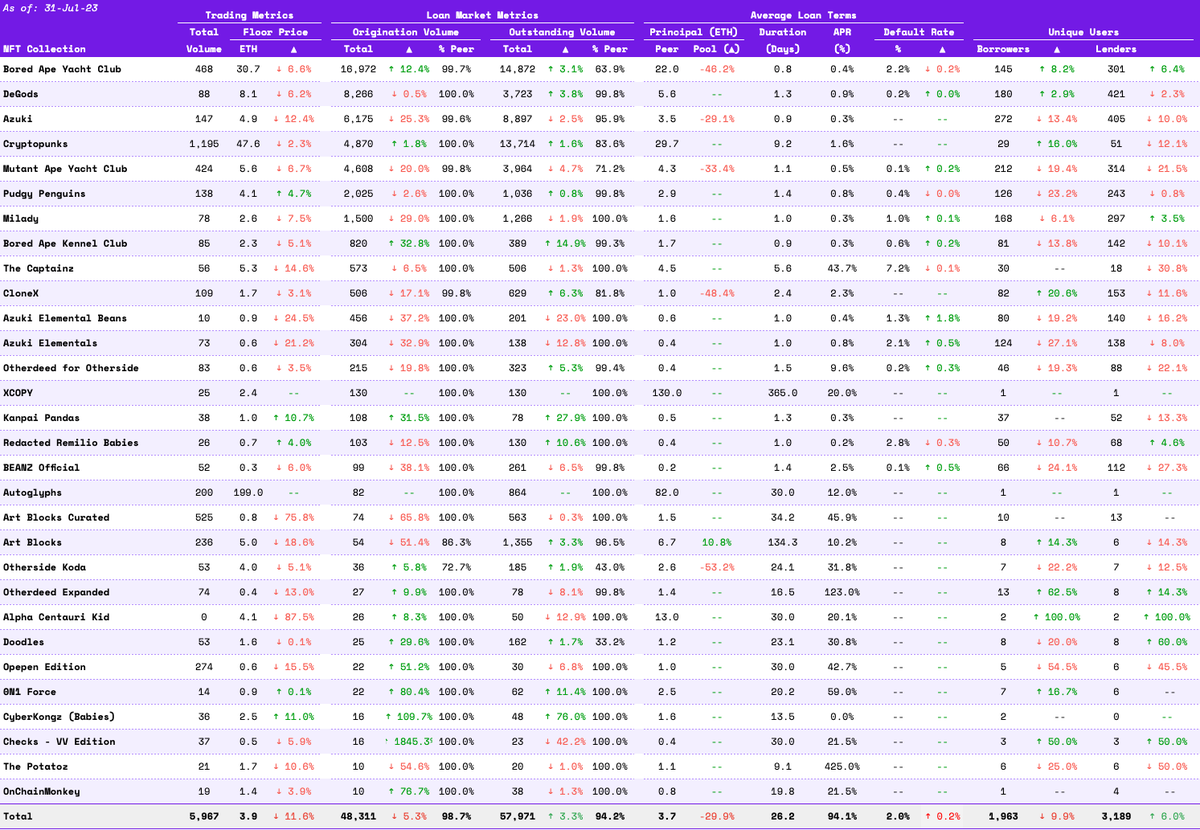Click The Captainz default rate 7.2%
The width and height of the screenshot is (1200, 830).
896,268
